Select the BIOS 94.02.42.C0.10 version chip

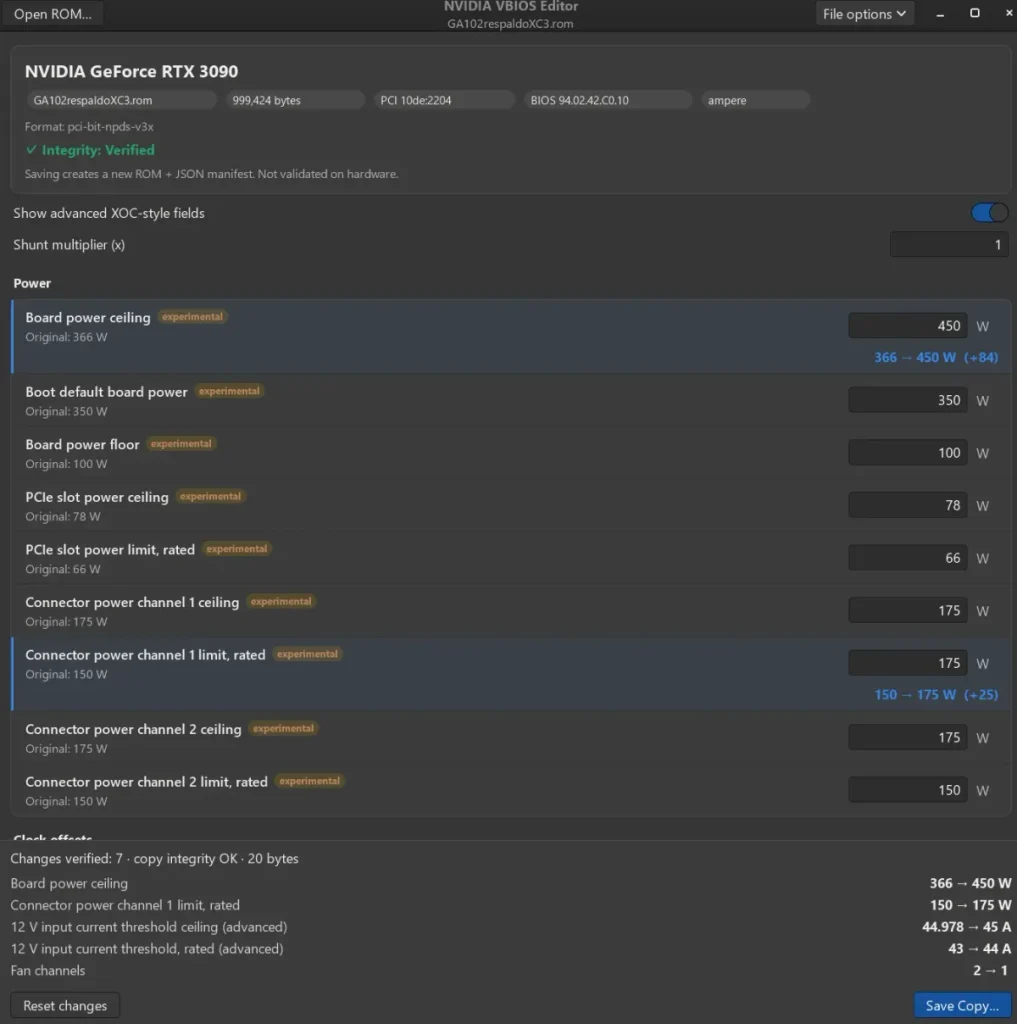point(607,100)
